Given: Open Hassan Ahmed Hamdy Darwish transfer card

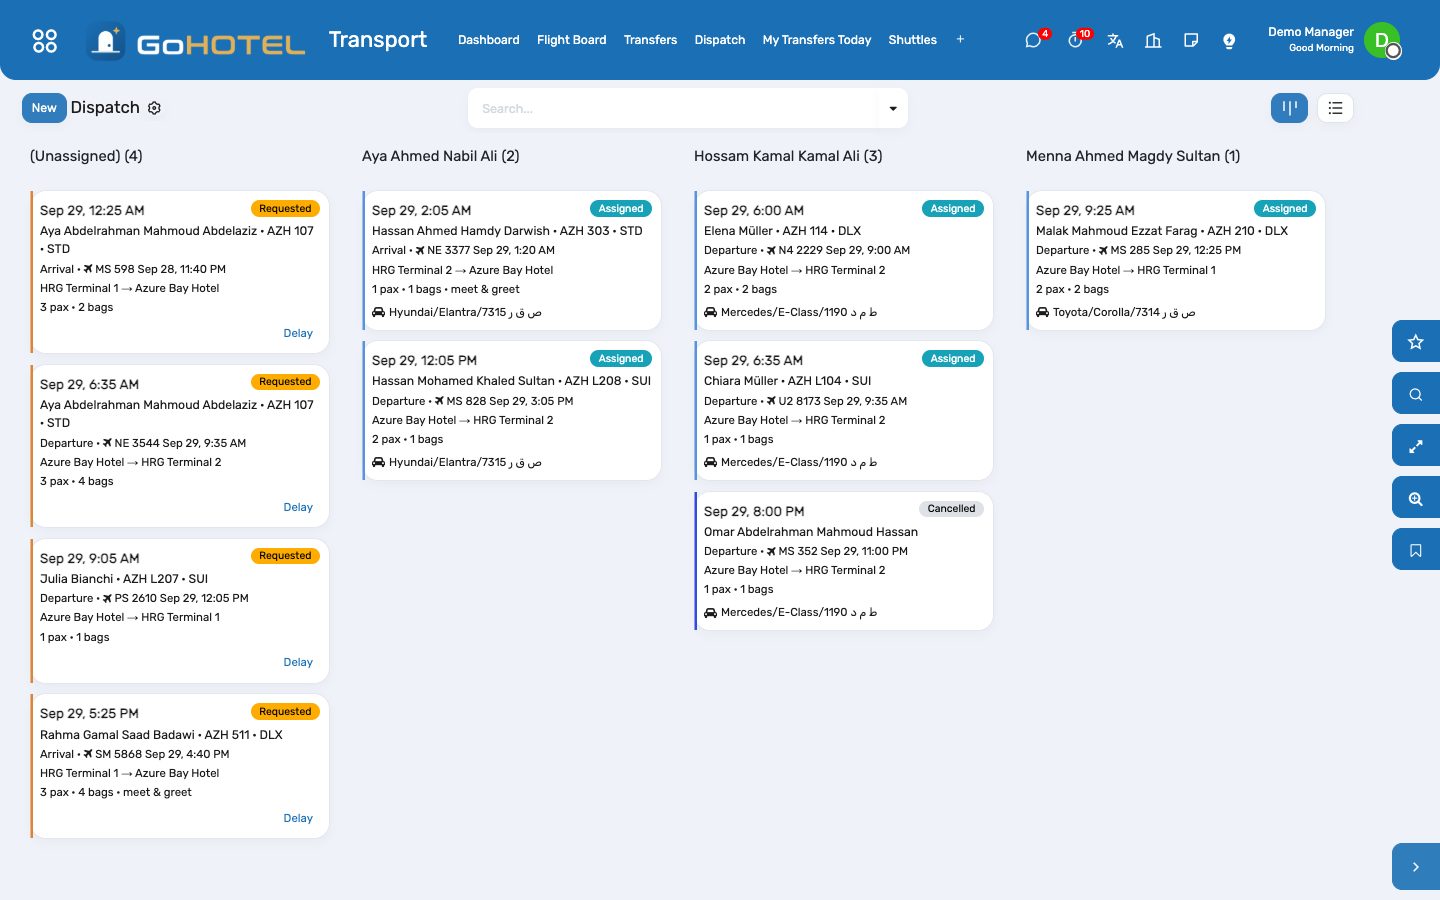Looking at the screenshot, I should (511, 260).
